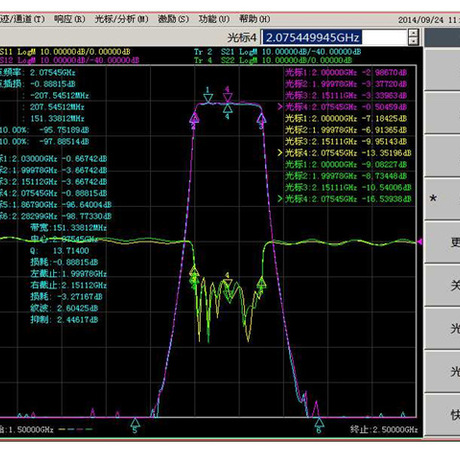Increase 光标4 value with the up arrow

click(x=413, y=33)
